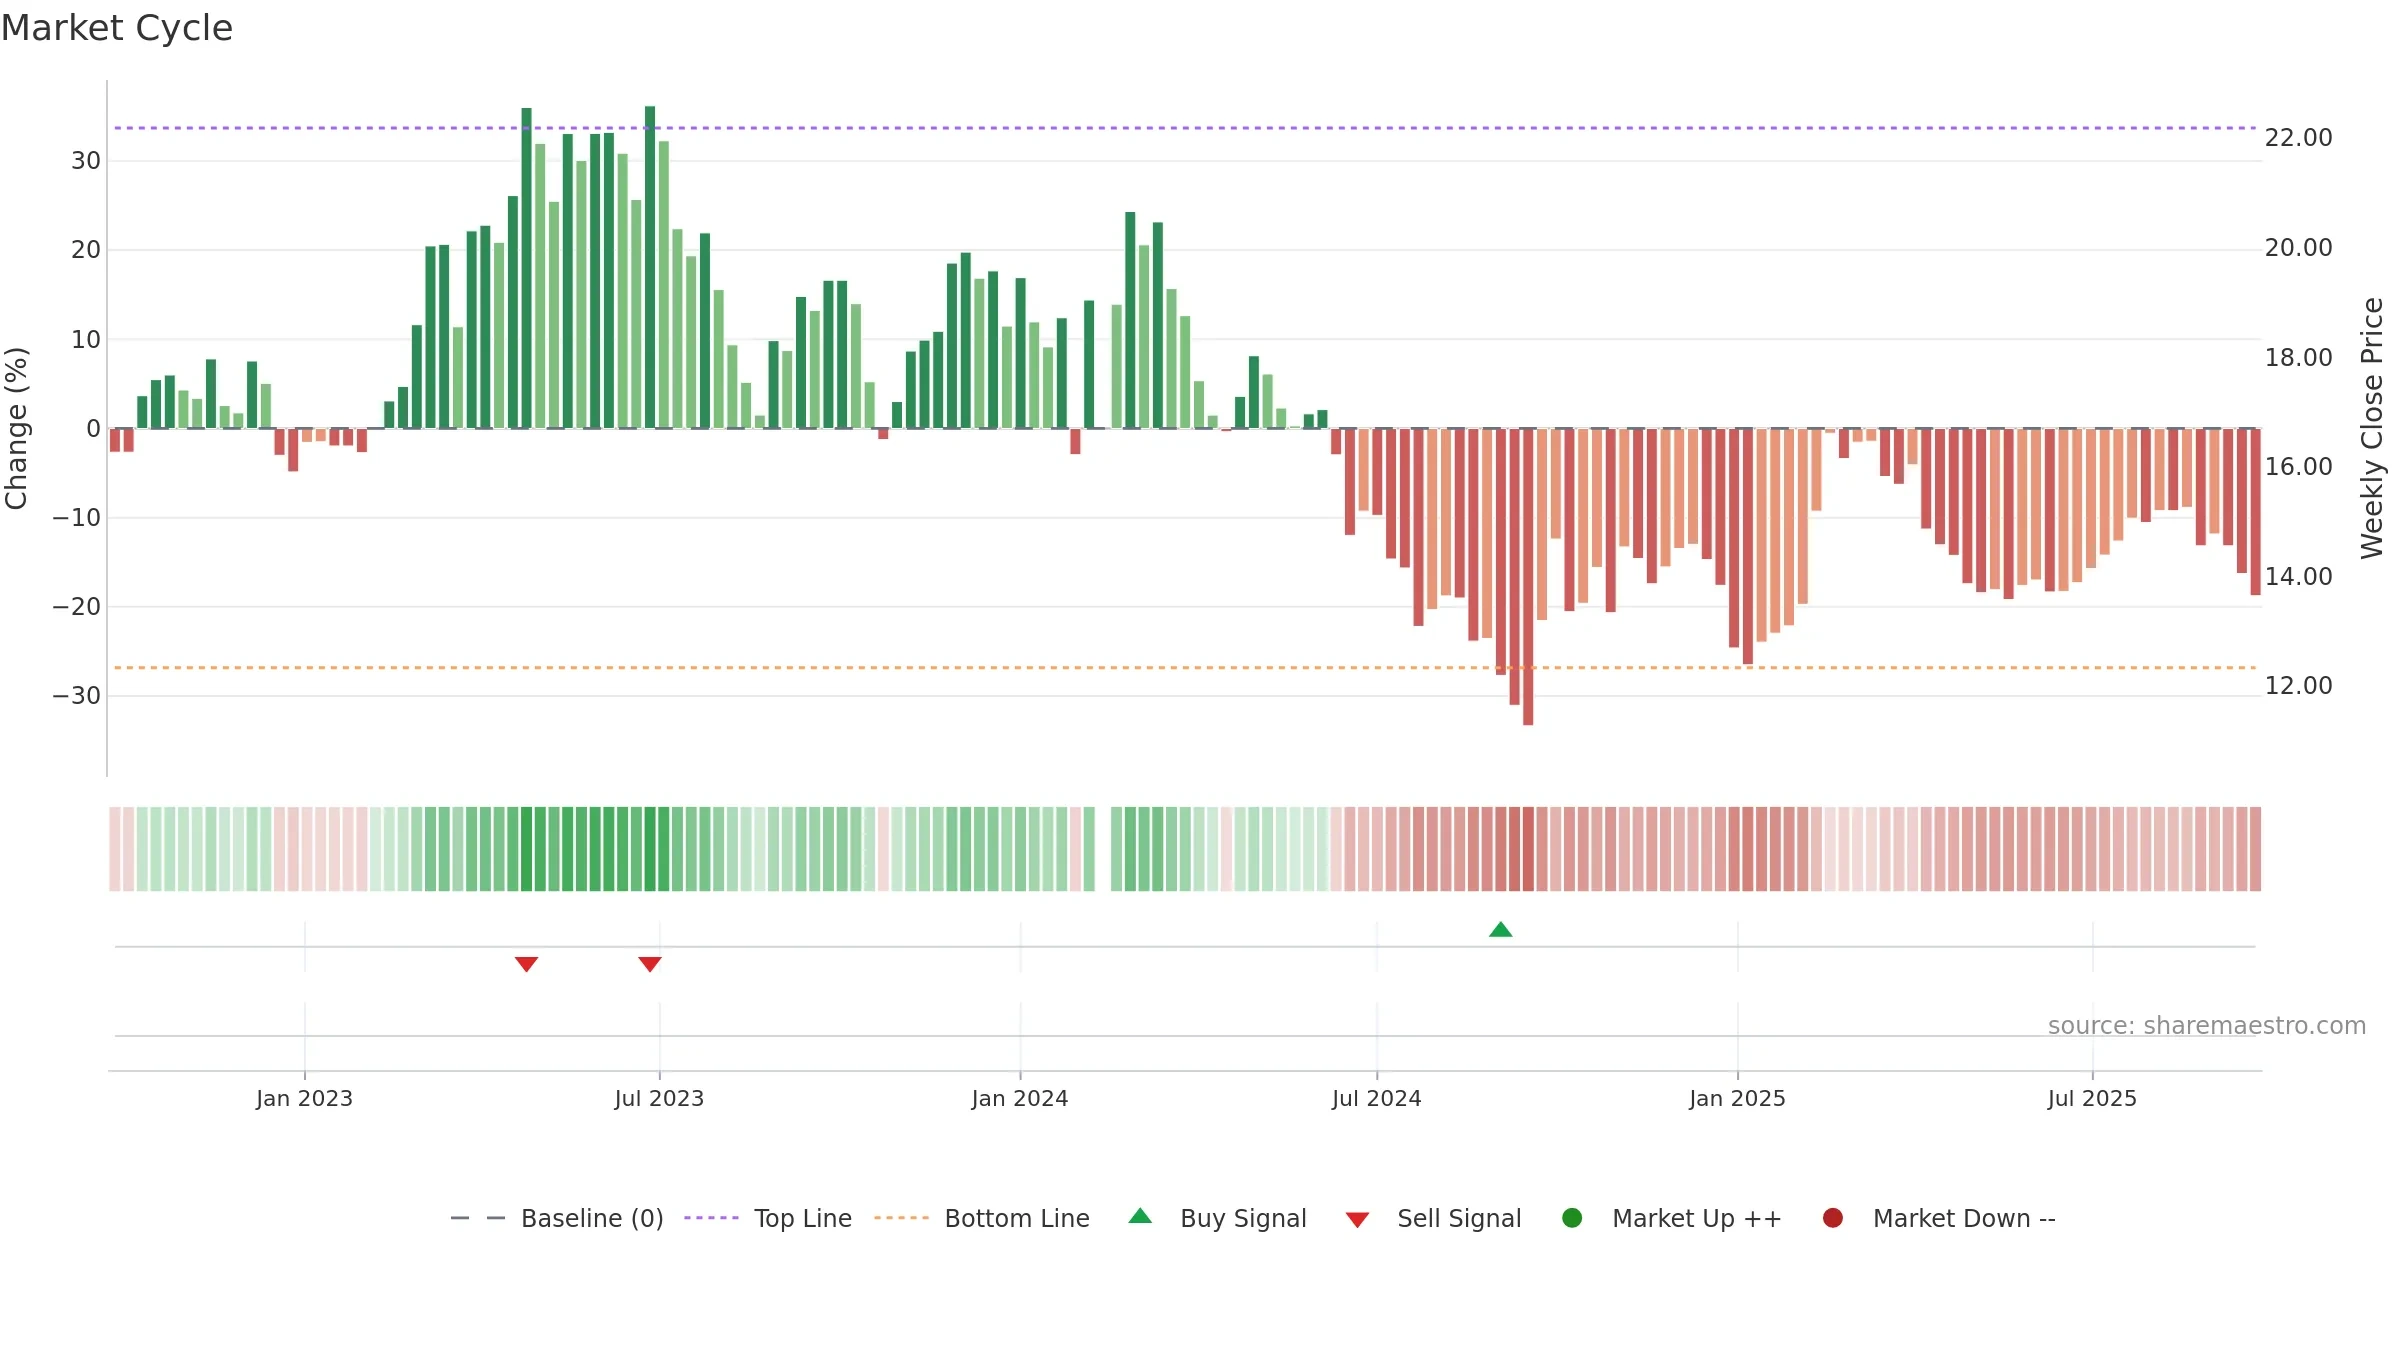The image size is (2400, 1350).
Task: Click the Jul 2023 axis label
Action: (659, 1099)
